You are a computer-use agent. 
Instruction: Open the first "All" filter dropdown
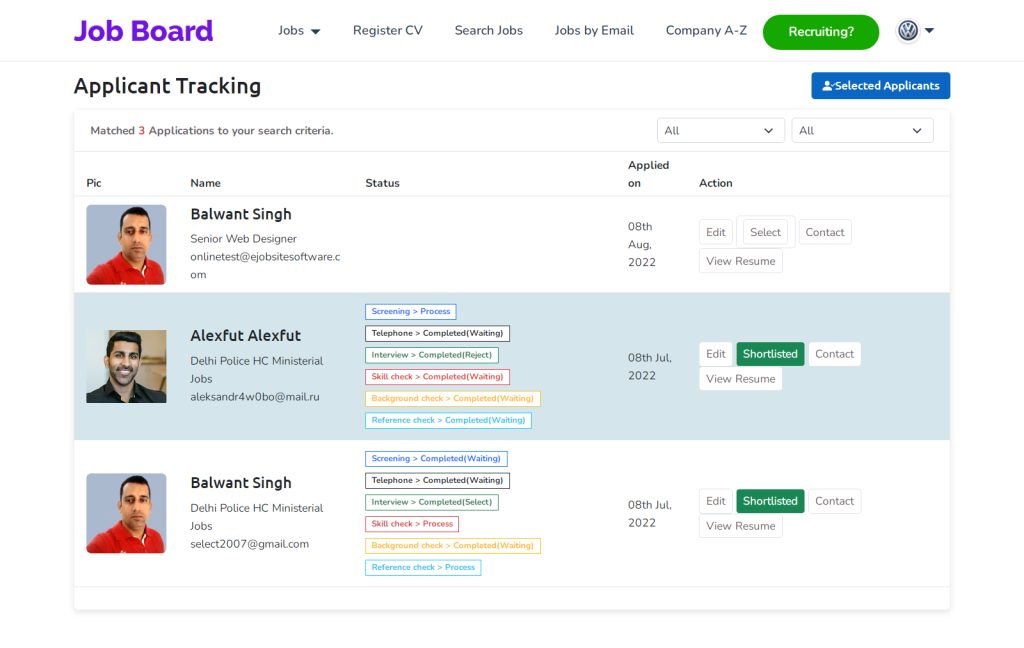click(x=720, y=130)
